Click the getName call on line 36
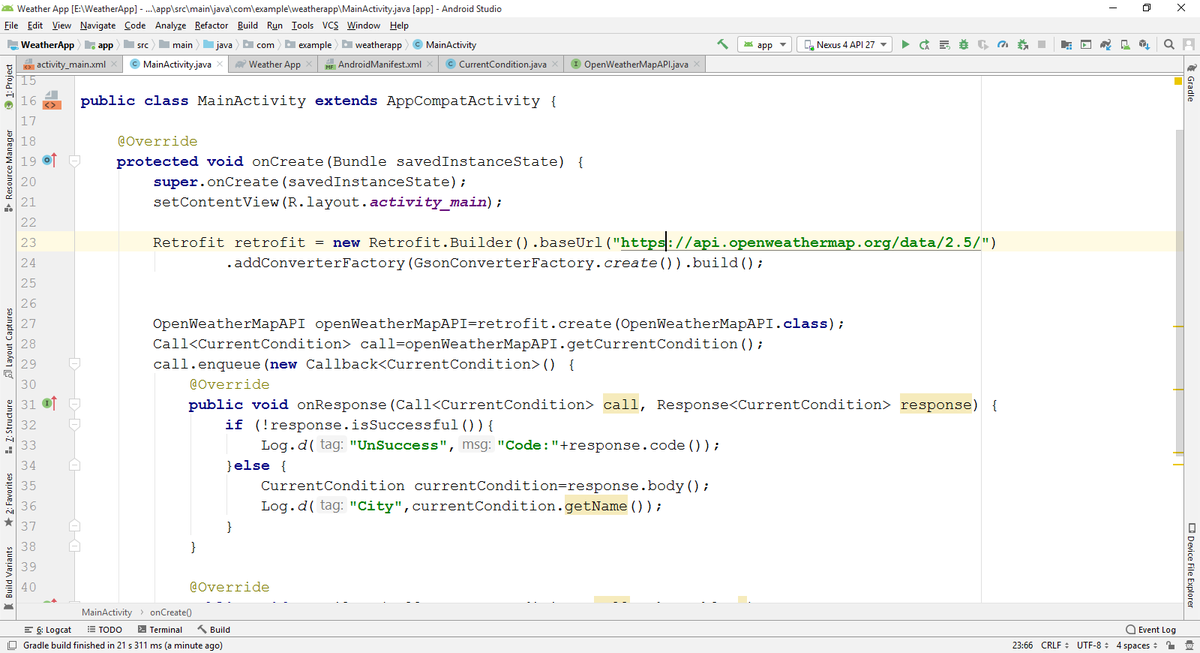 [596, 505]
